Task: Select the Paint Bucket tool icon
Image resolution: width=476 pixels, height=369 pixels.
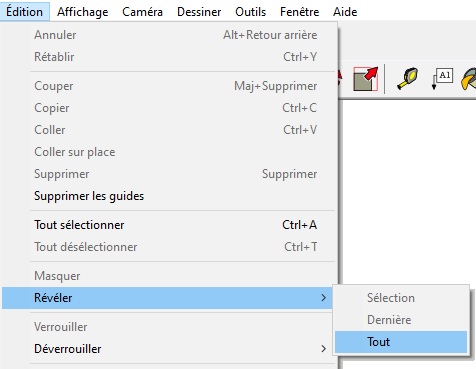Action: 468,79
